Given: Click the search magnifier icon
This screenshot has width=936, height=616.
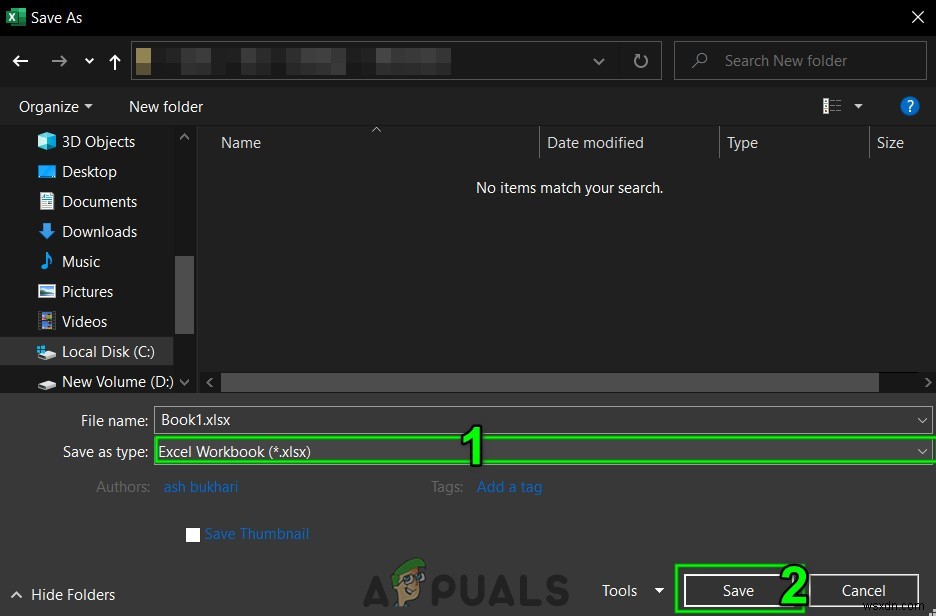Looking at the screenshot, I should click(700, 60).
